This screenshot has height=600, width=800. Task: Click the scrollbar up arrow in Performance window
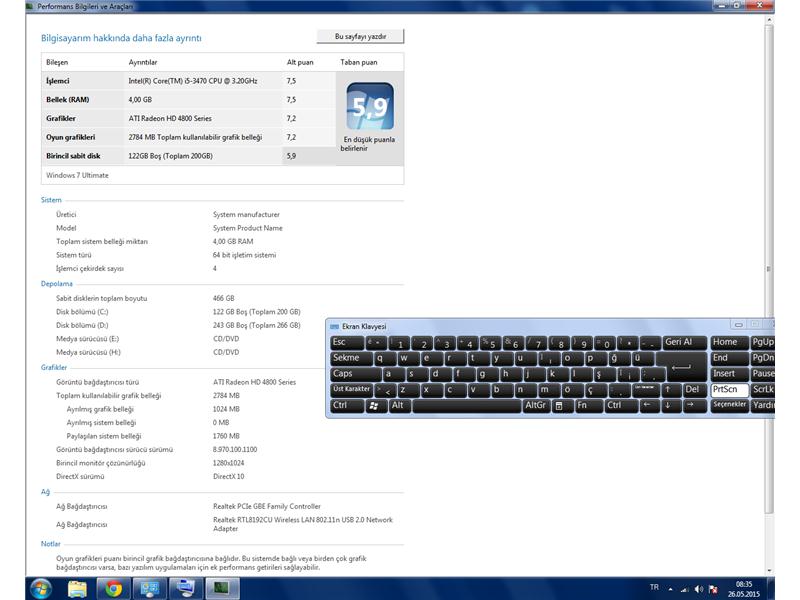[x=769, y=19]
